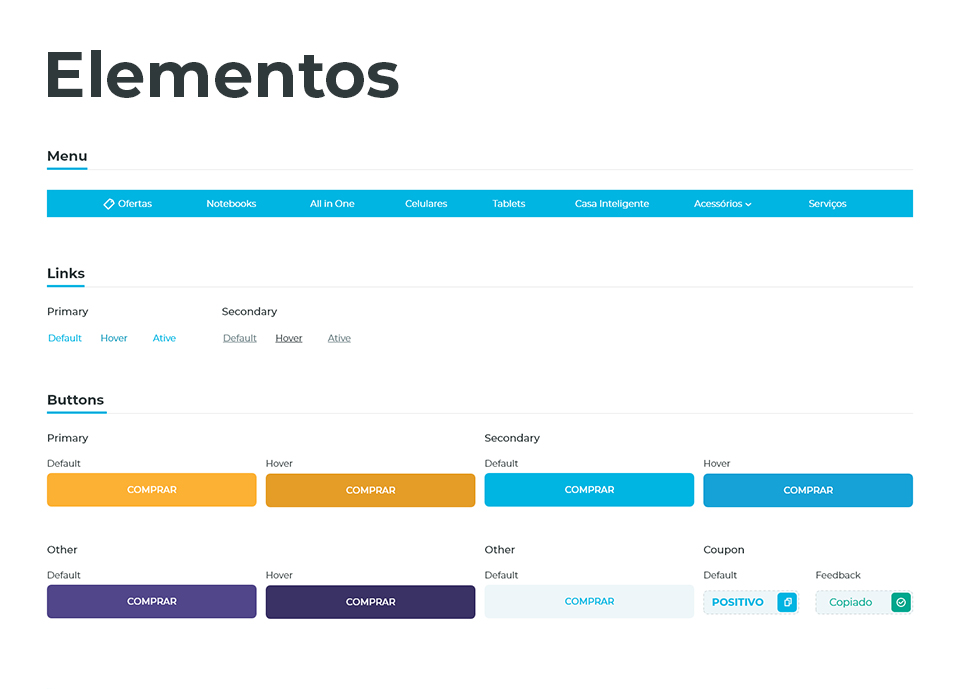The width and height of the screenshot is (960, 690).
Task: Select Casa Inteligente in the menu
Action: [x=612, y=204]
